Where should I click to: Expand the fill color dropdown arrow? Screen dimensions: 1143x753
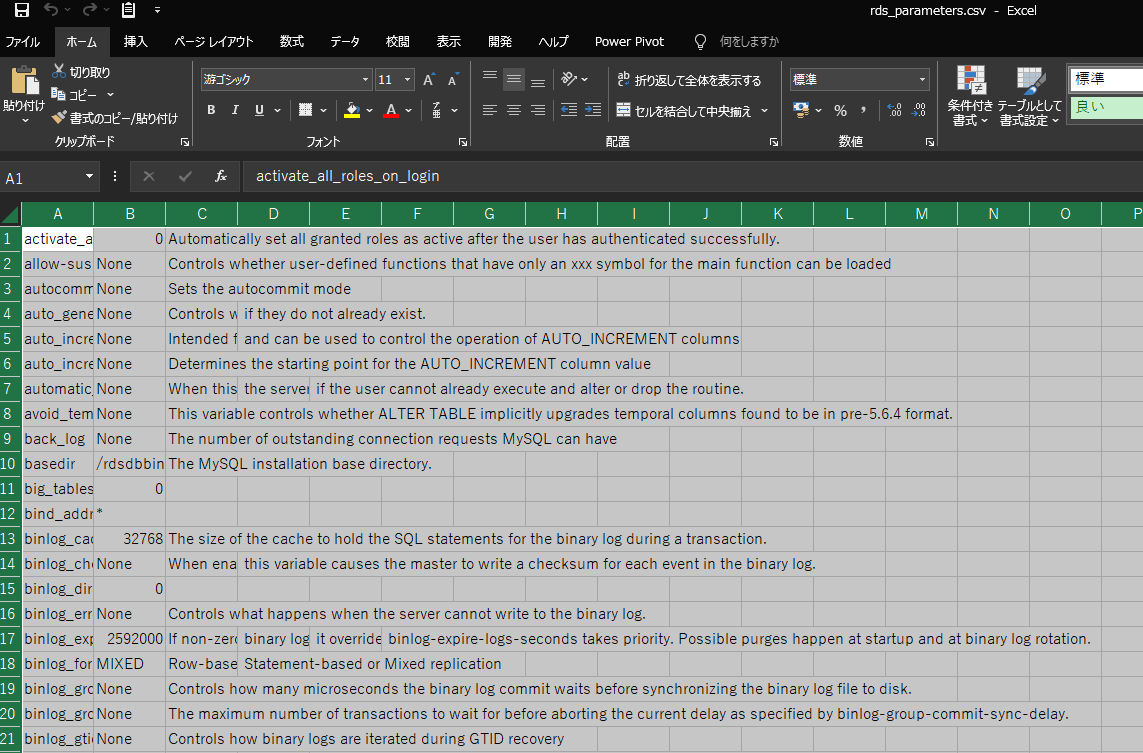[x=370, y=110]
